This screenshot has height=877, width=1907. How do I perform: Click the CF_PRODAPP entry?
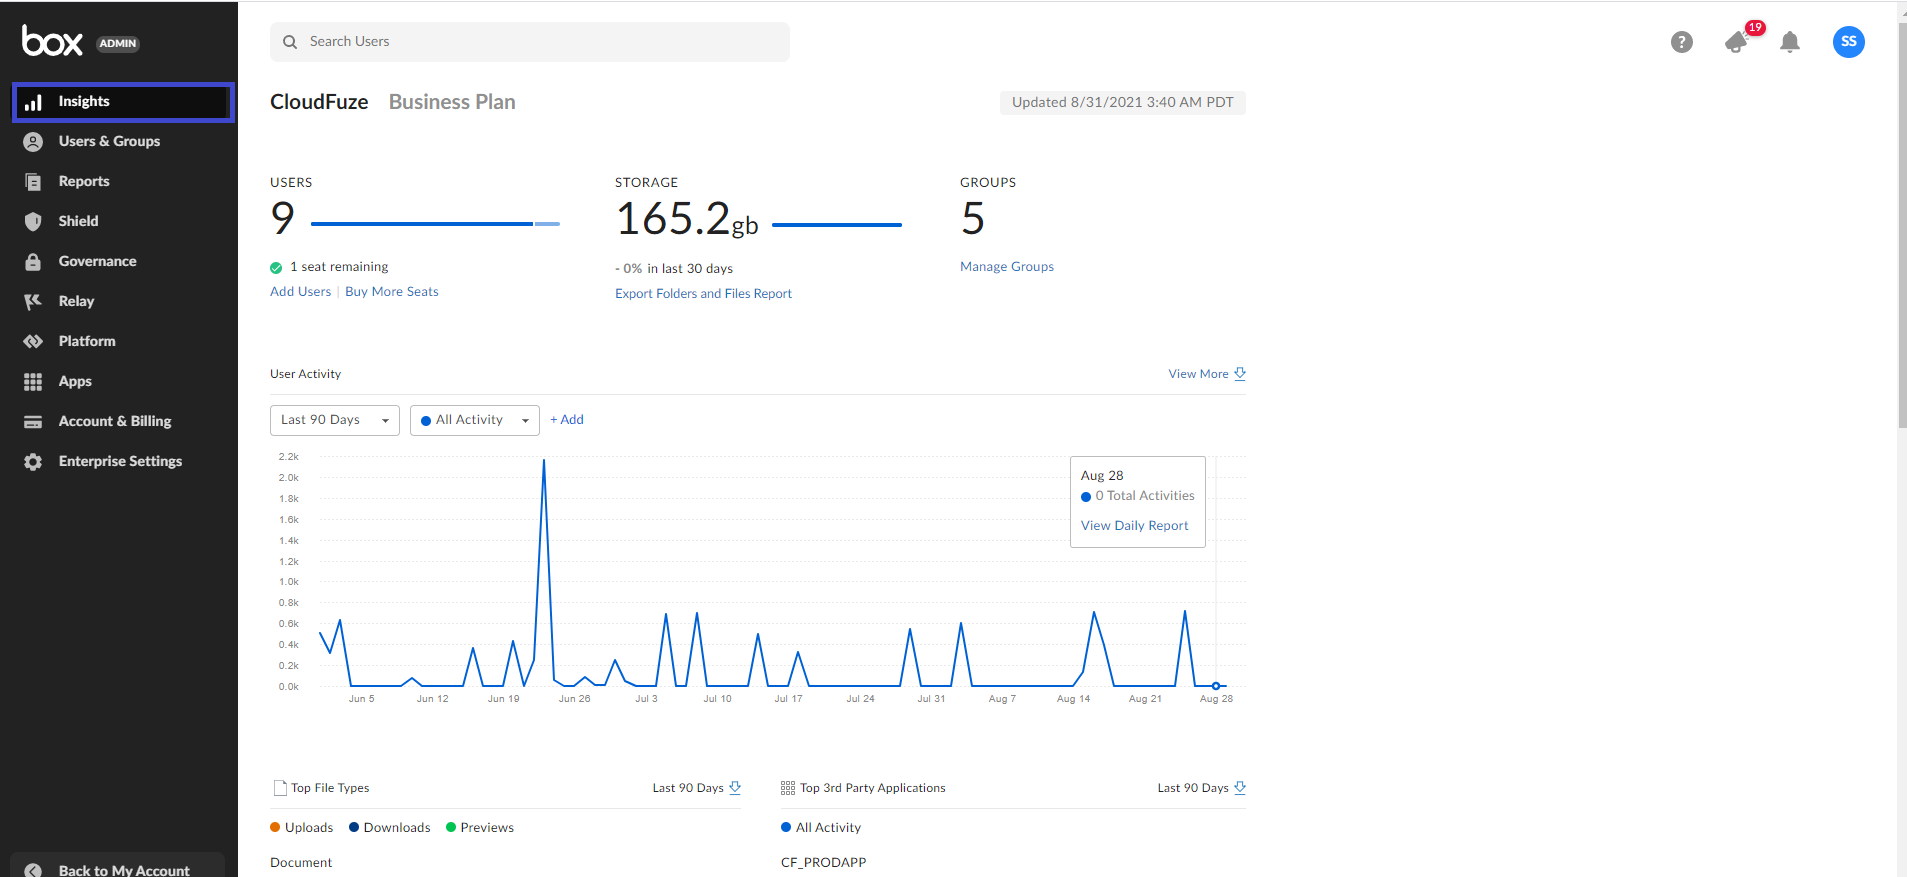coord(823,863)
